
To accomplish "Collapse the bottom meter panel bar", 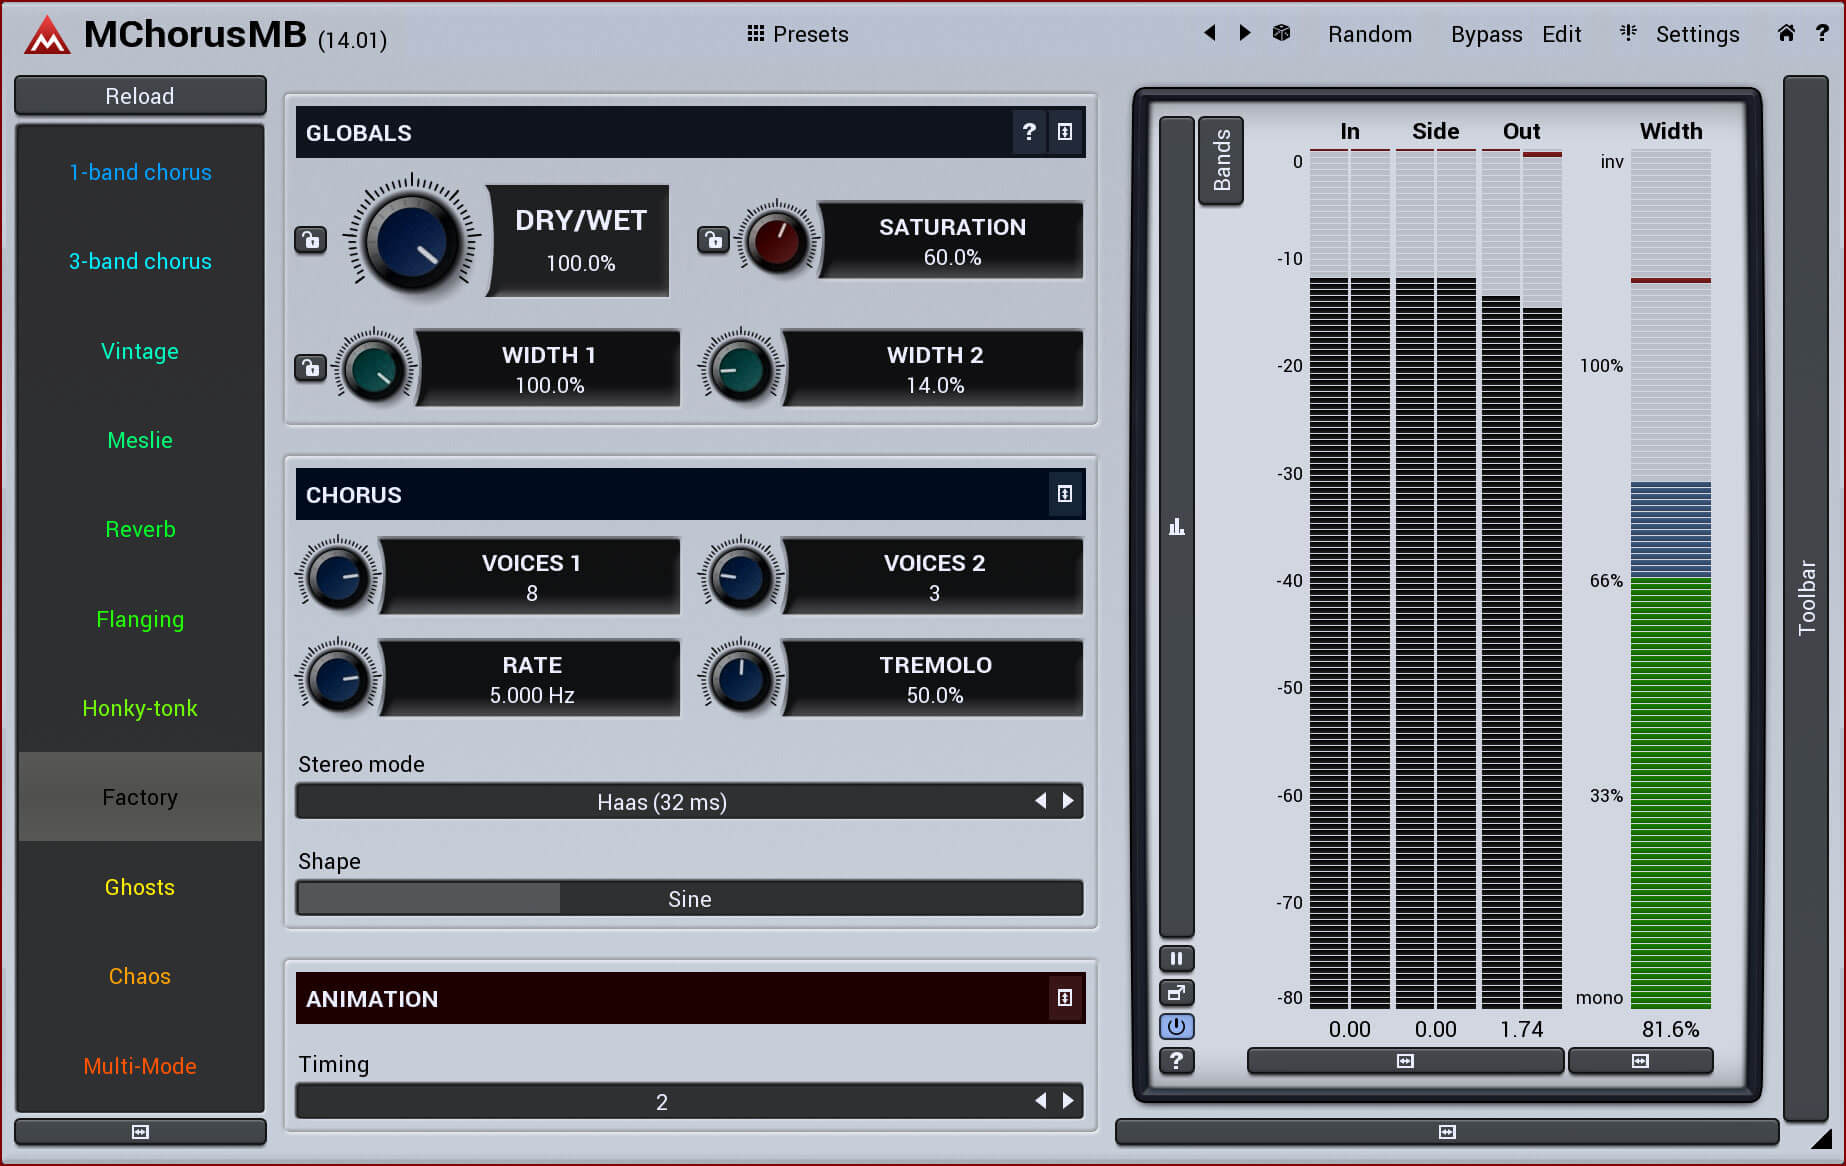I will 1447,1132.
